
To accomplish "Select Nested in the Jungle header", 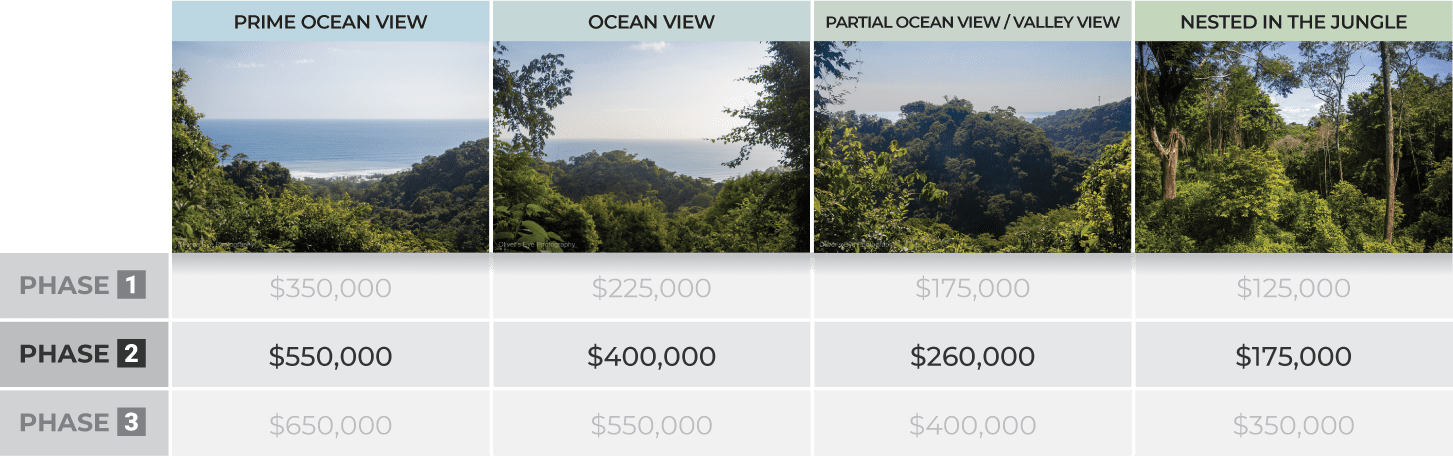I will 1293,21.
